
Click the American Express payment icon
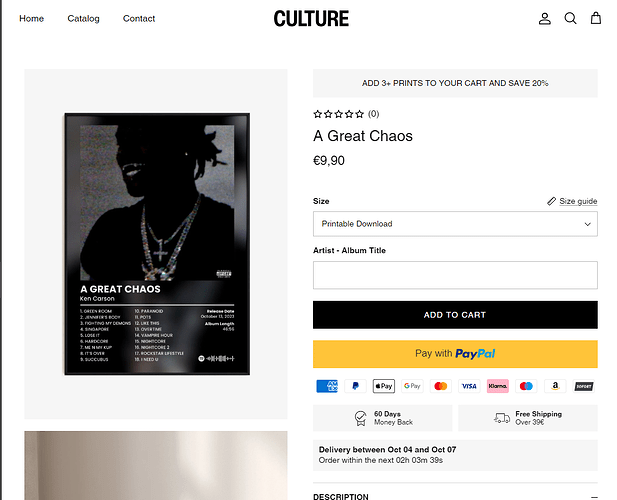(327, 386)
